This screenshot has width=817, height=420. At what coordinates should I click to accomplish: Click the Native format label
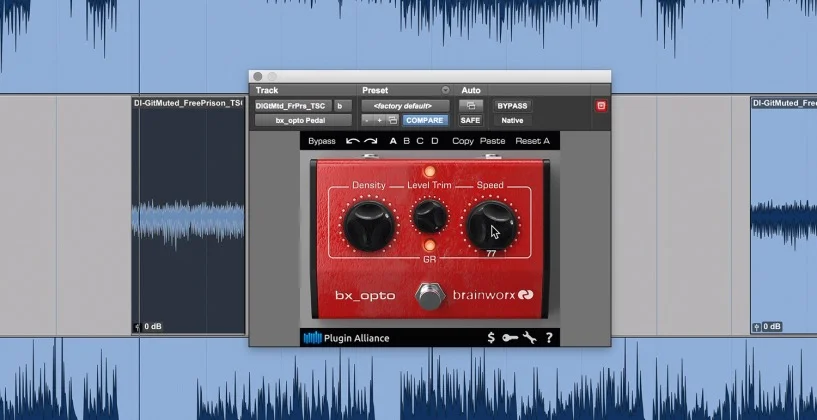(x=512, y=120)
